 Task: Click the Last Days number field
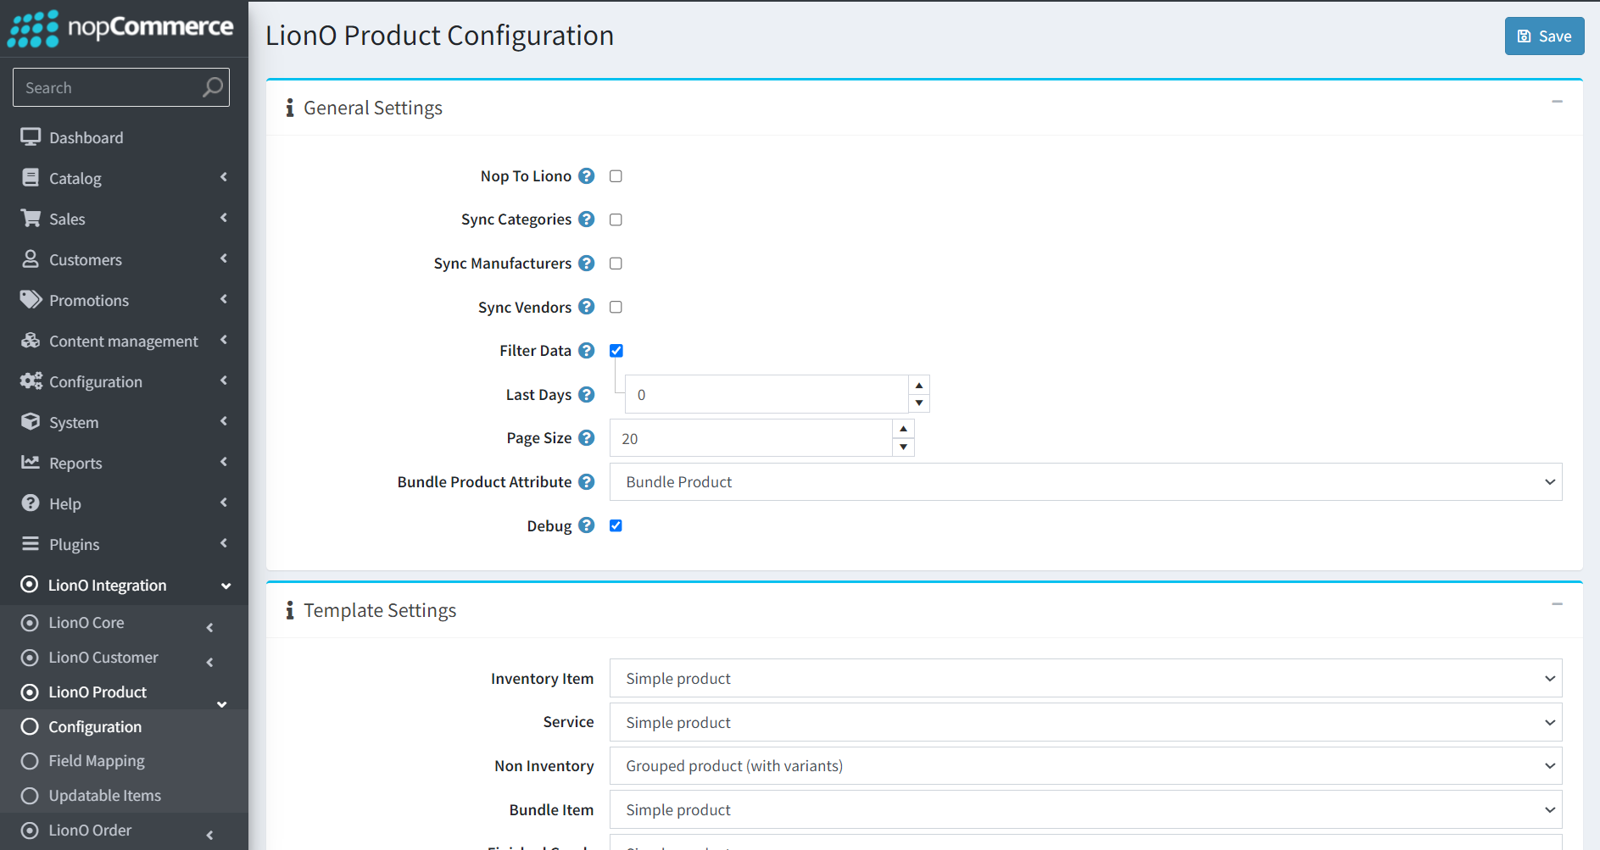[x=767, y=394]
